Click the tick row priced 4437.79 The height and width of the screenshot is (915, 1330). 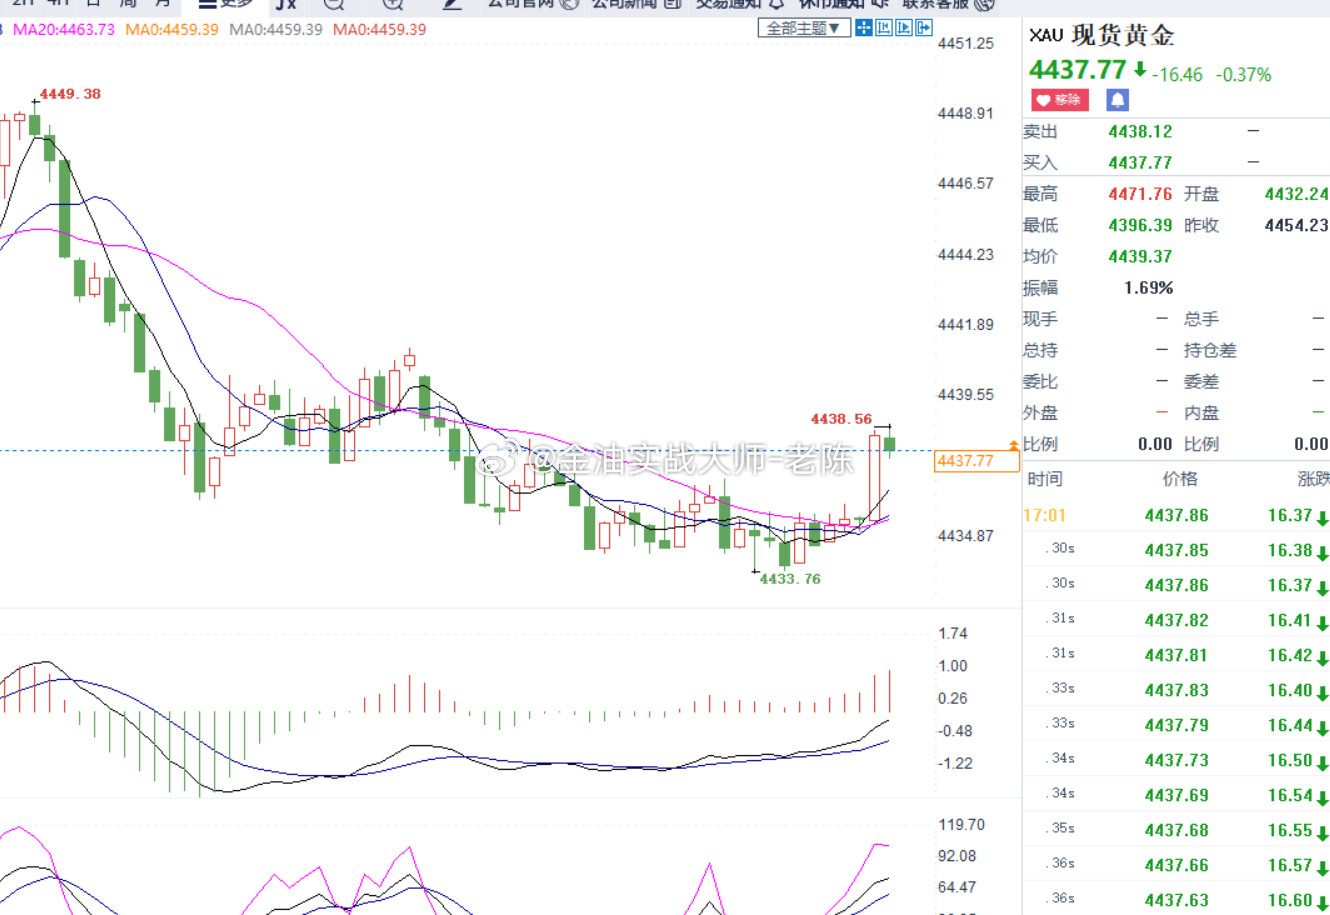(1176, 726)
